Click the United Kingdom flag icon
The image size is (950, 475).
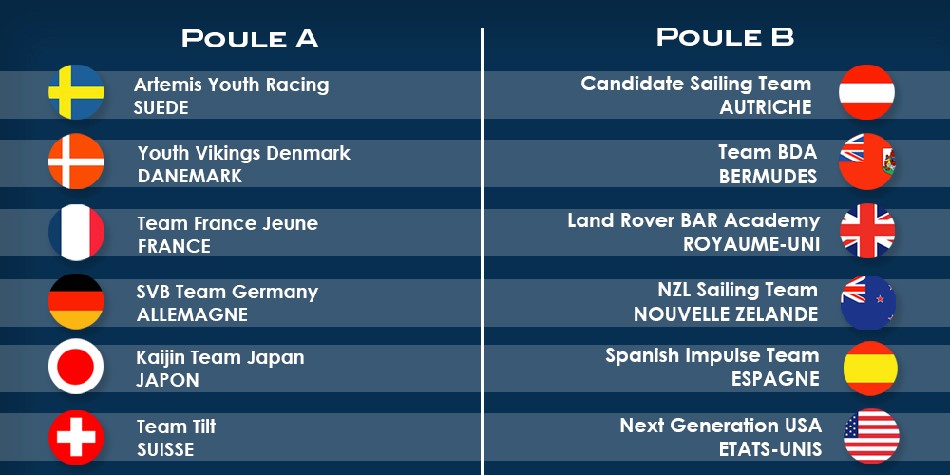868,230
